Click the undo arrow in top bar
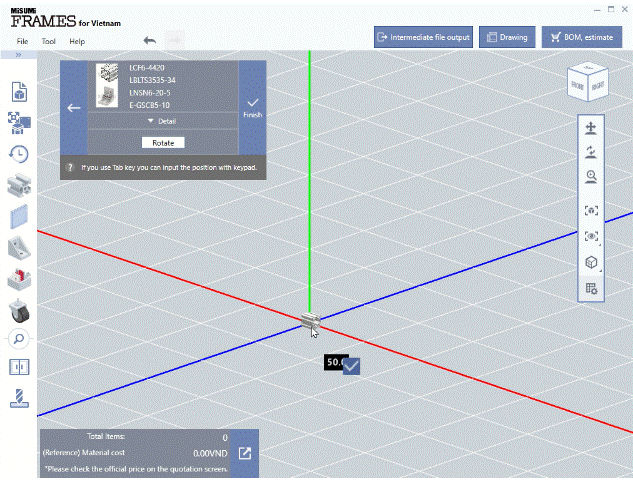This screenshot has height=480, width=633. click(150, 40)
